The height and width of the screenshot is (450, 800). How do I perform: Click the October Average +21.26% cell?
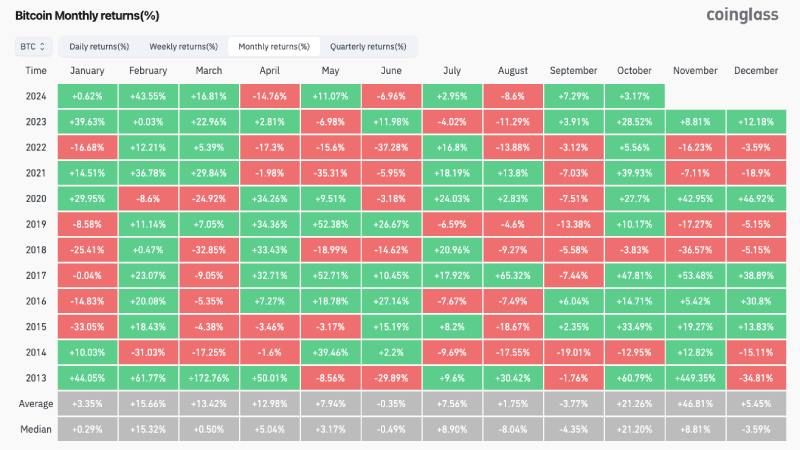pos(635,404)
